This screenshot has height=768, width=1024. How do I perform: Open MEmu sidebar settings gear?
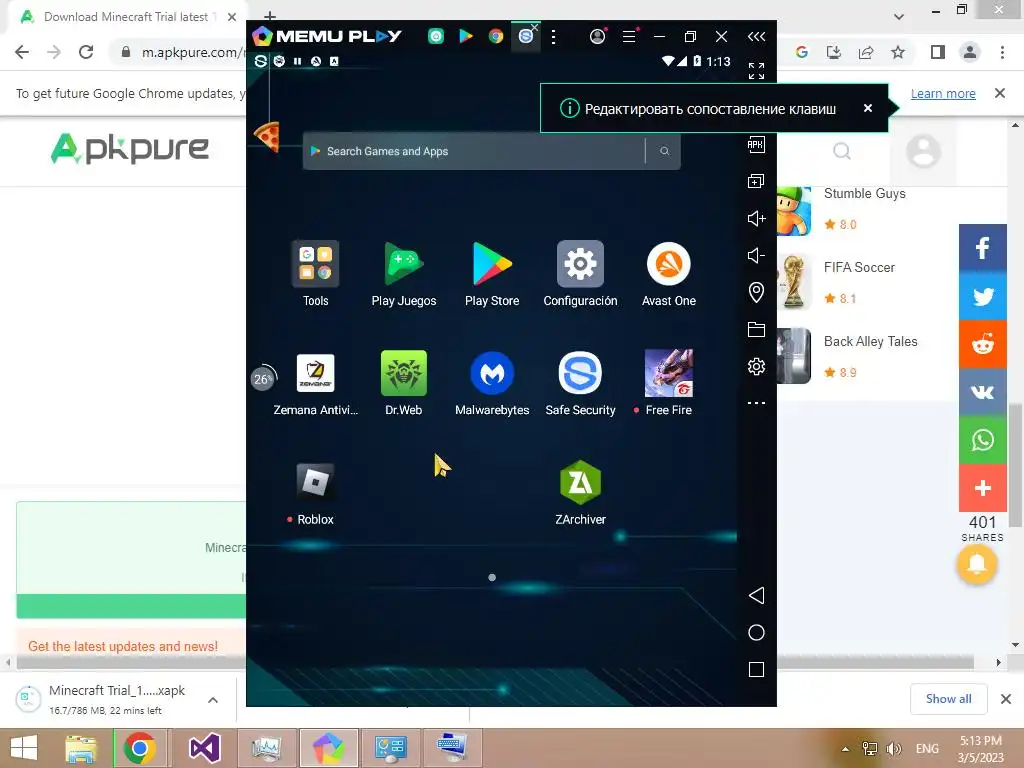click(756, 366)
